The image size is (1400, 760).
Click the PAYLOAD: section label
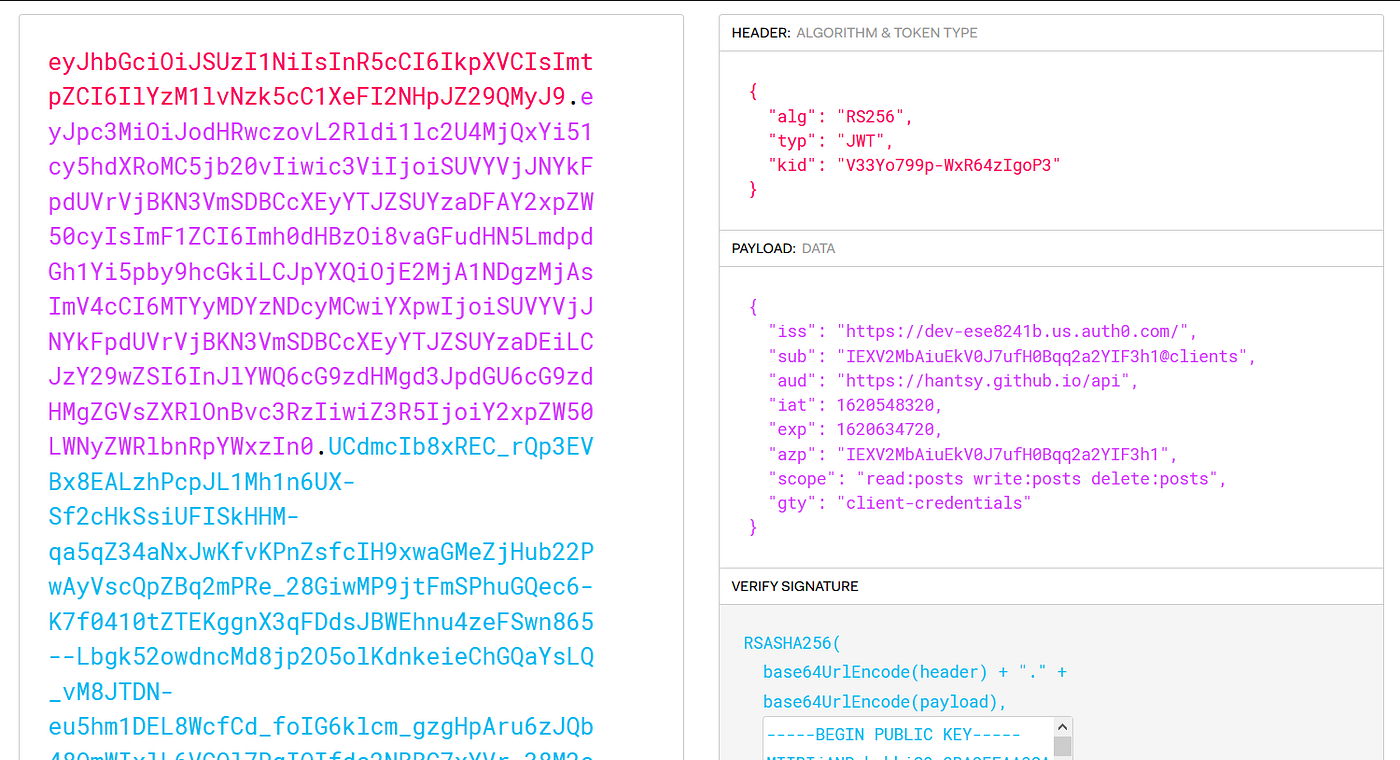(x=764, y=248)
